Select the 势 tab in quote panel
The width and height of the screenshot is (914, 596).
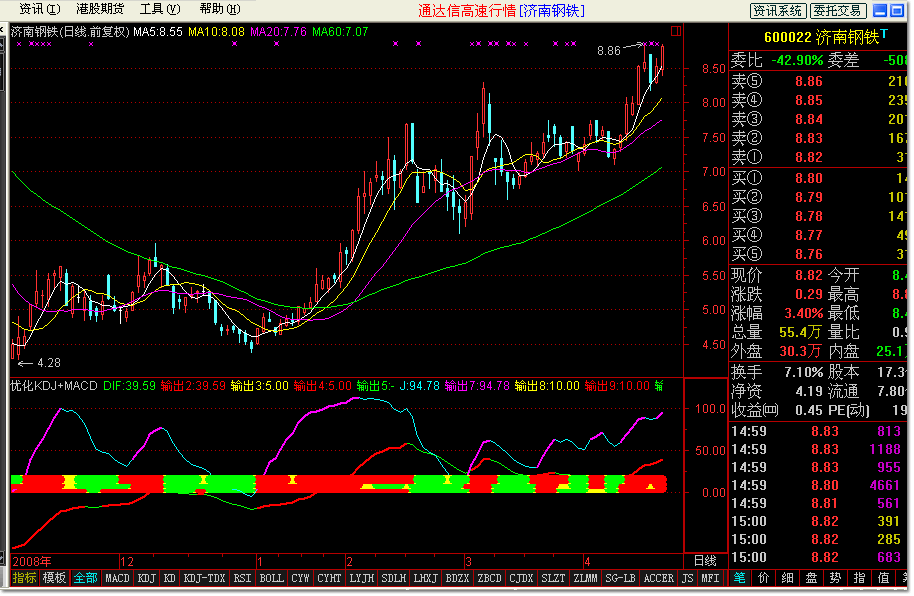835,578
